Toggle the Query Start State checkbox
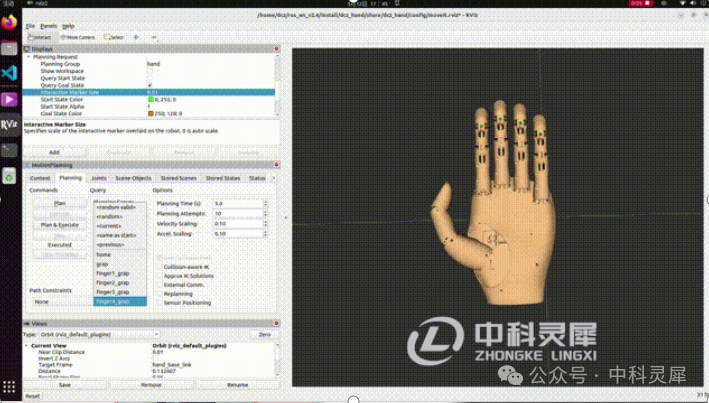Screen dimensions: 709x403 pyautogui.click(x=149, y=78)
